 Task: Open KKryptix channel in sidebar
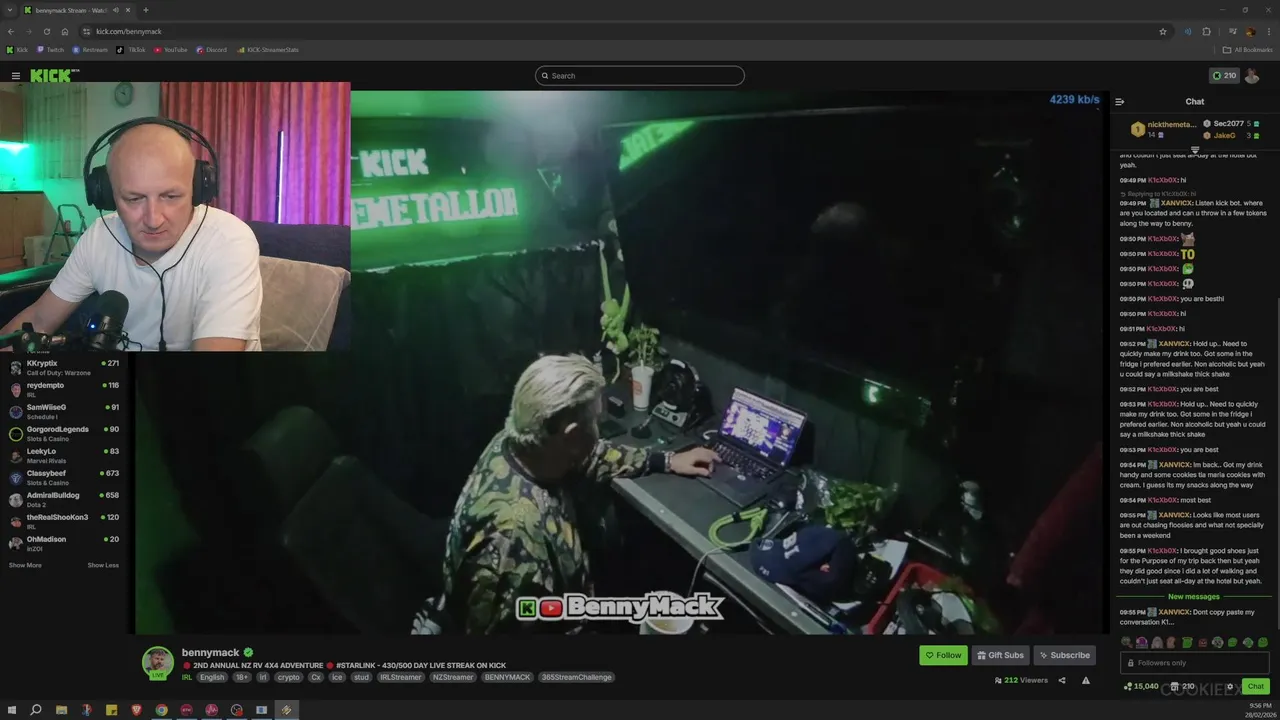coord(66,367)
